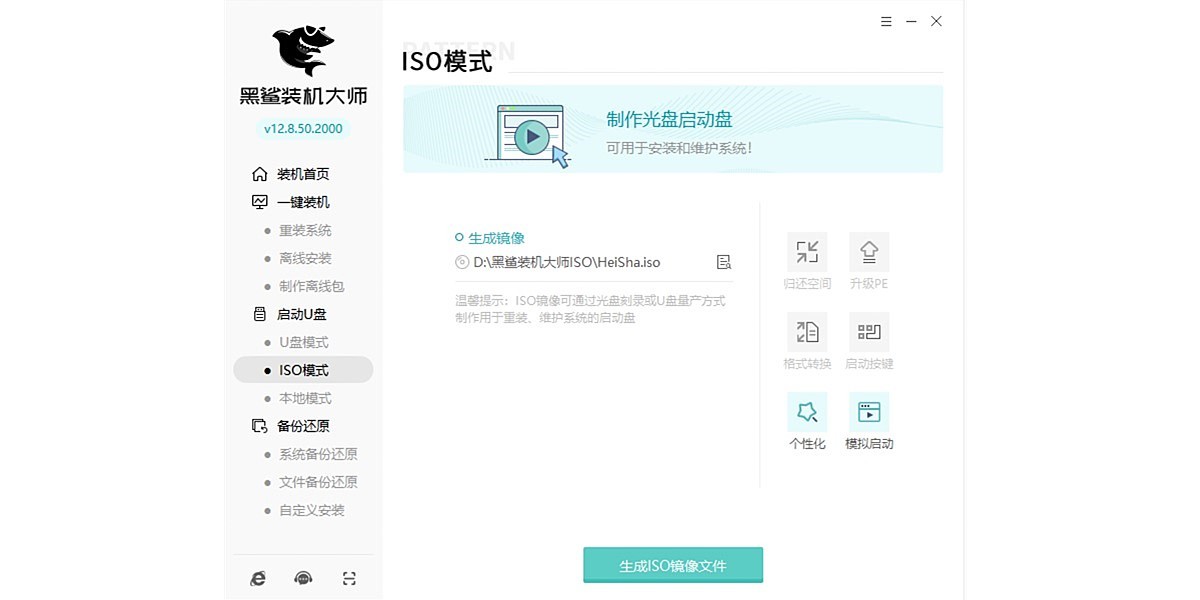
Task: Collapse the 启动U盘 section
Action: coord(301,314)
